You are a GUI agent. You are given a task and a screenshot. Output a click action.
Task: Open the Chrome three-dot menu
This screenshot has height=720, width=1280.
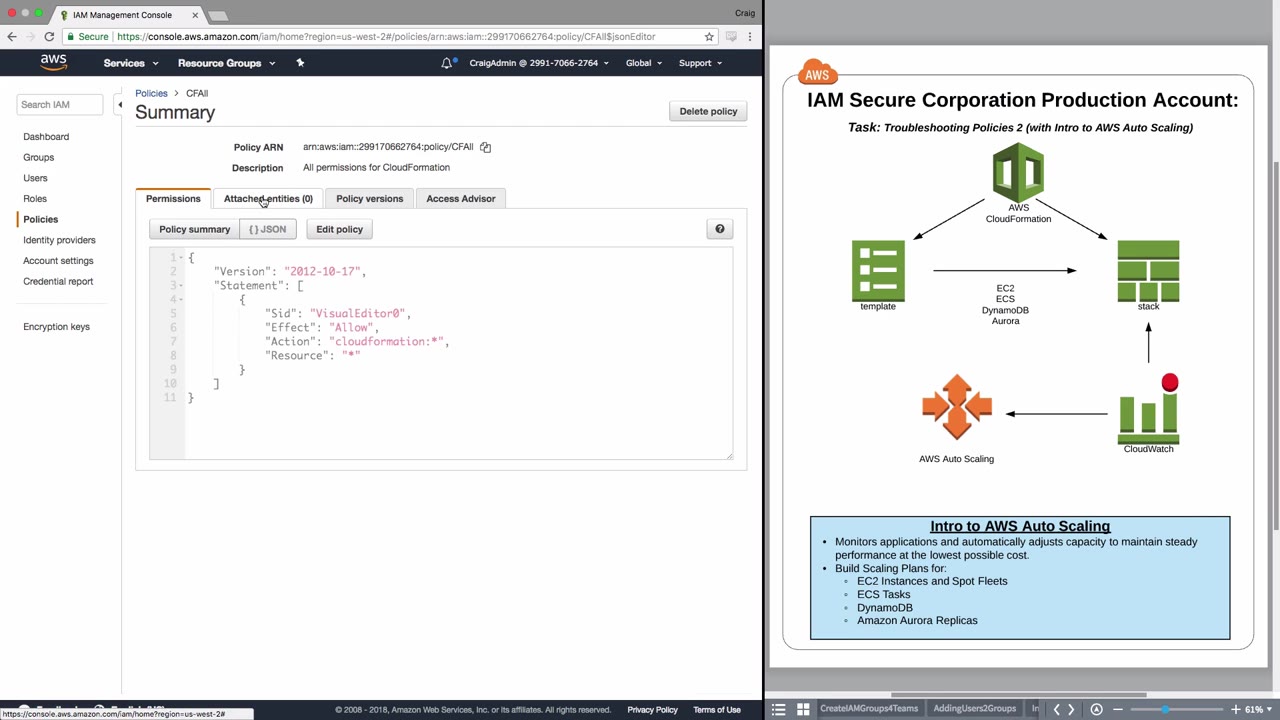click(x=751, y=37)
